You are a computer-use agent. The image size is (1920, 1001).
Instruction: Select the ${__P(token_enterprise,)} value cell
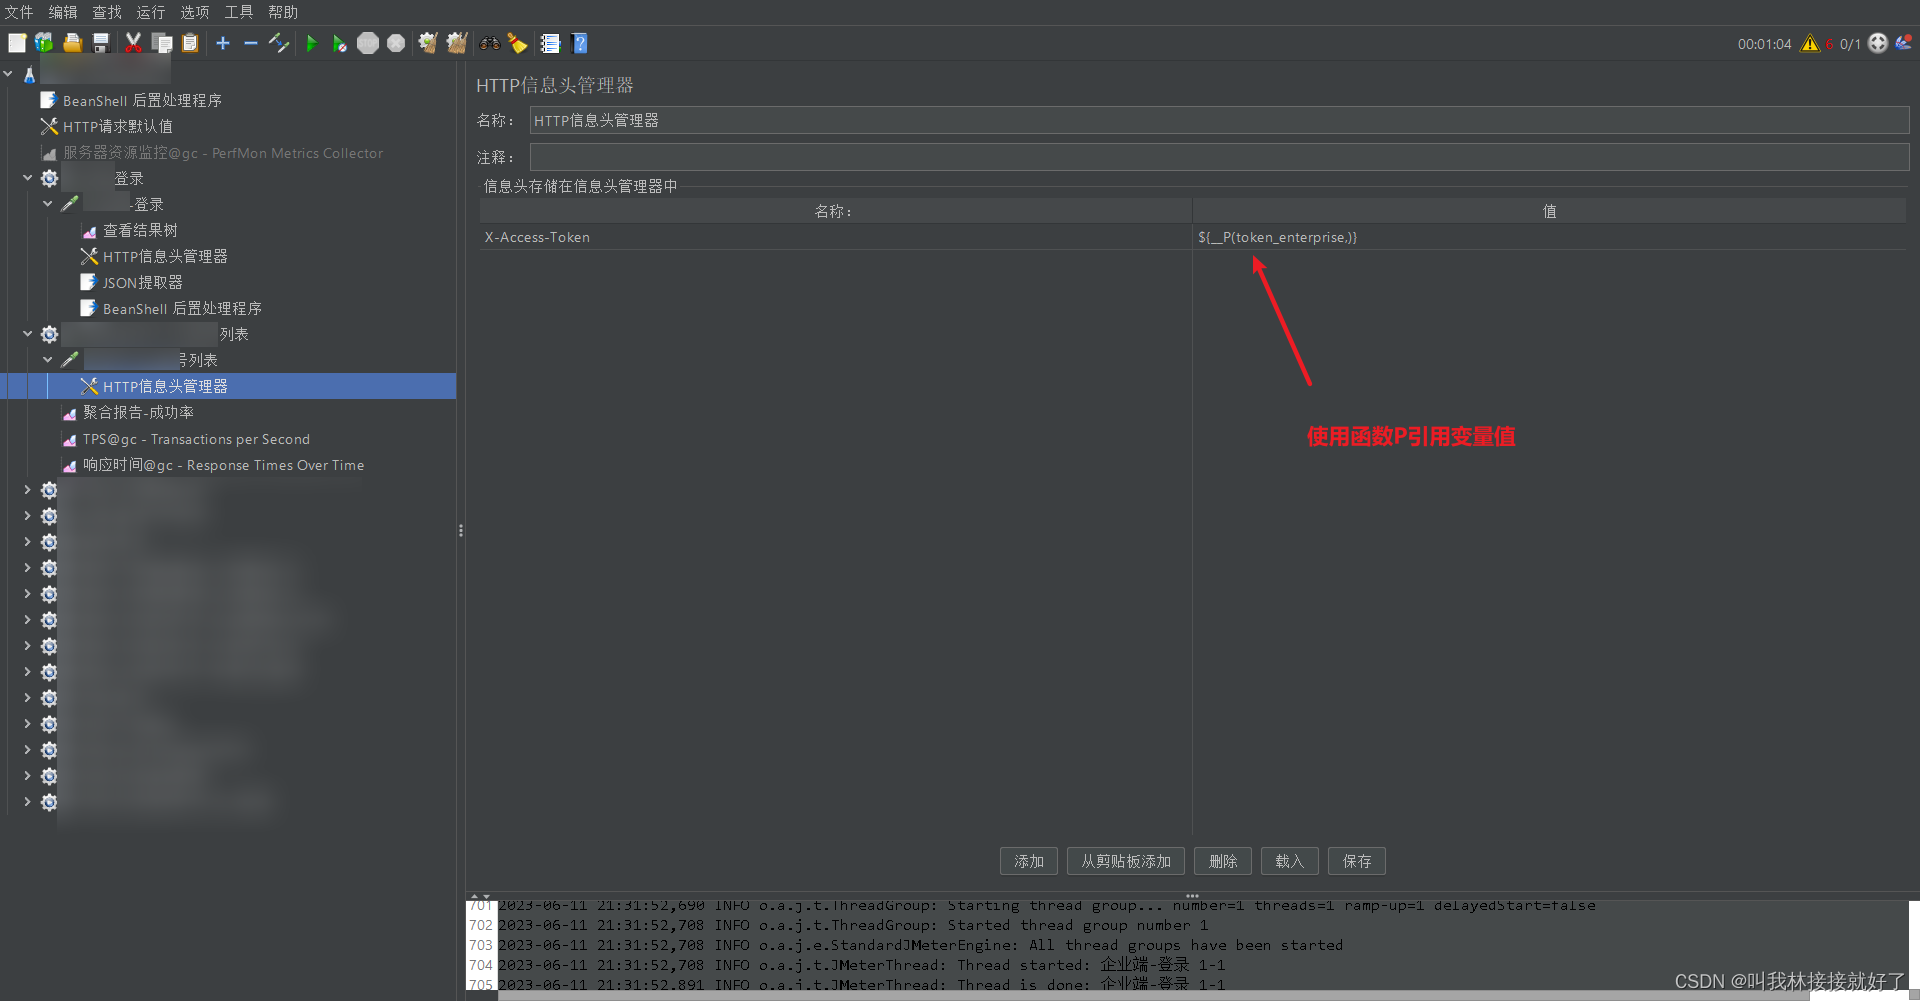click(1550, 237)
